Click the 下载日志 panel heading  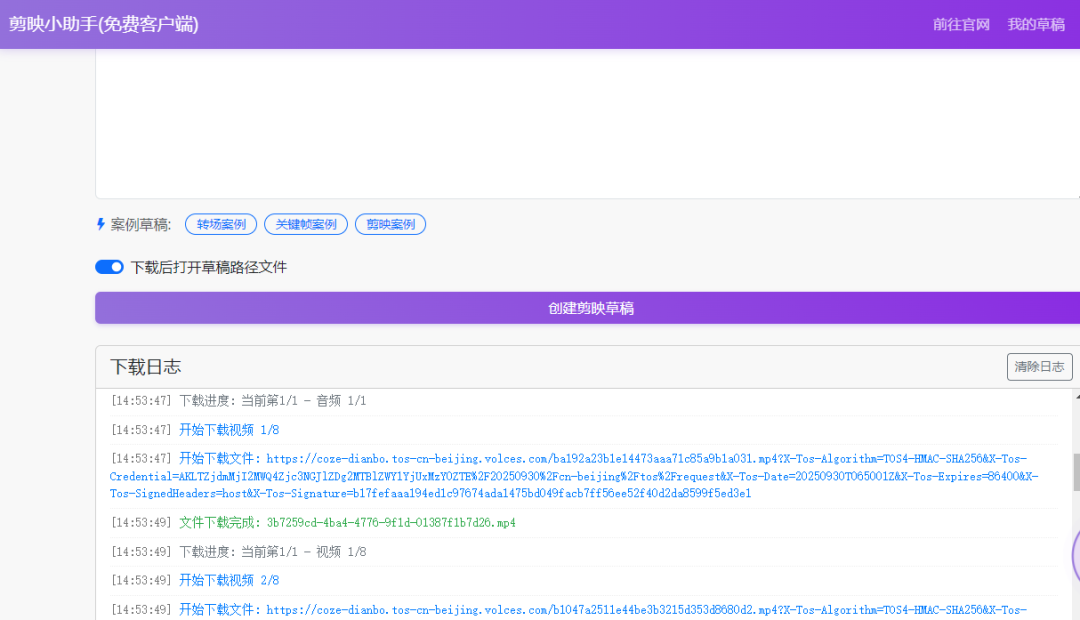(x=145, y=366)
